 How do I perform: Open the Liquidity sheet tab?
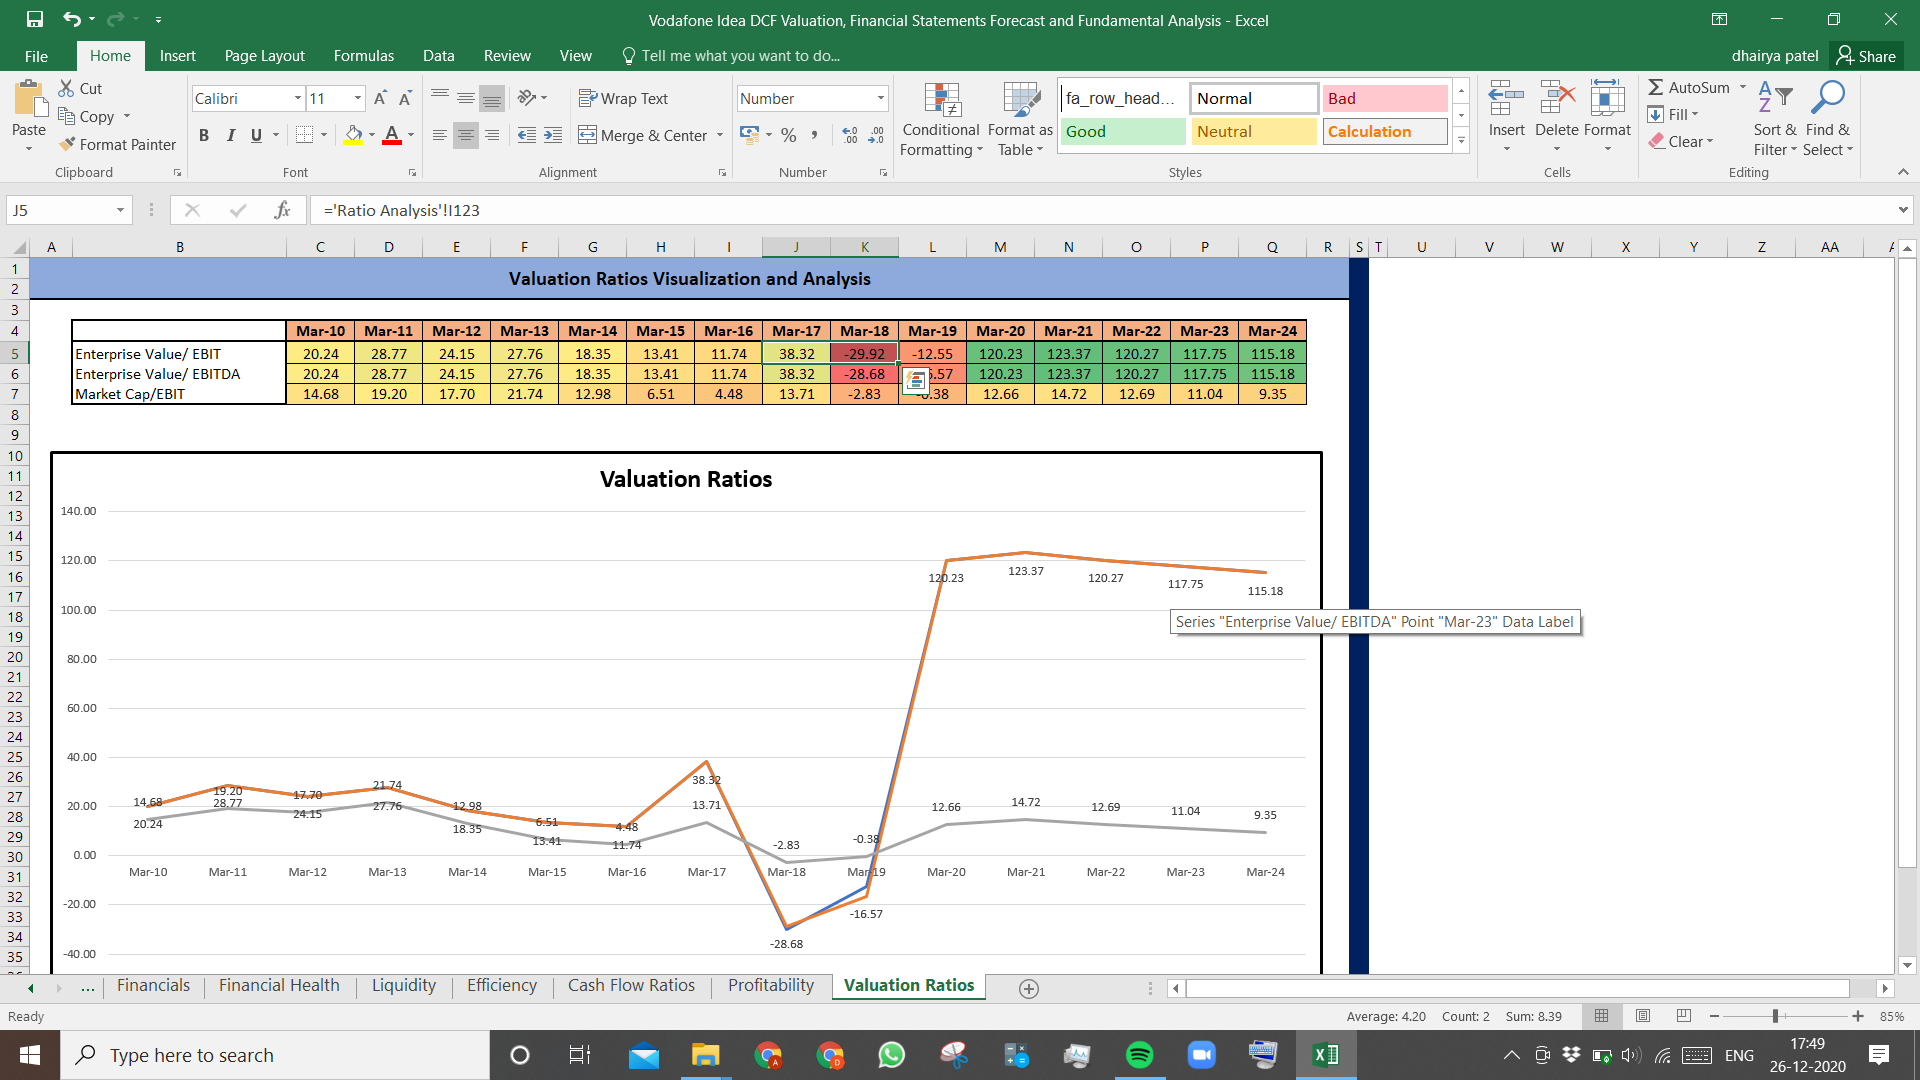[x=404, y=985]
